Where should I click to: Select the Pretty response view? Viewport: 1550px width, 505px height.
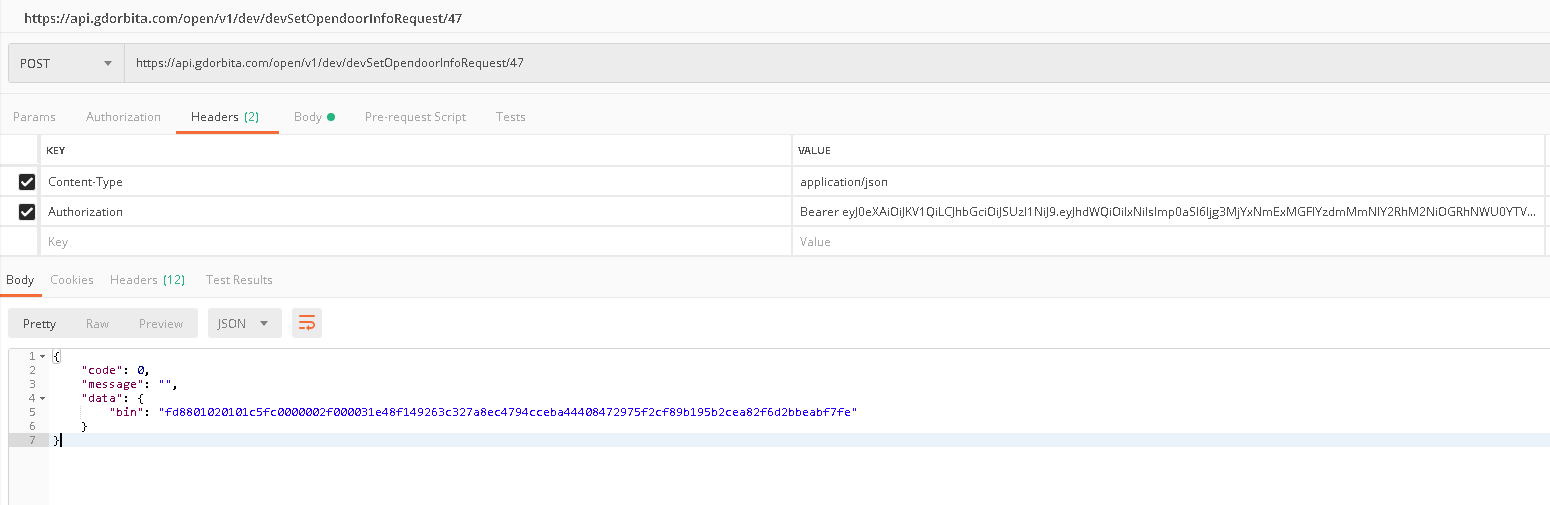coord(40,323)
